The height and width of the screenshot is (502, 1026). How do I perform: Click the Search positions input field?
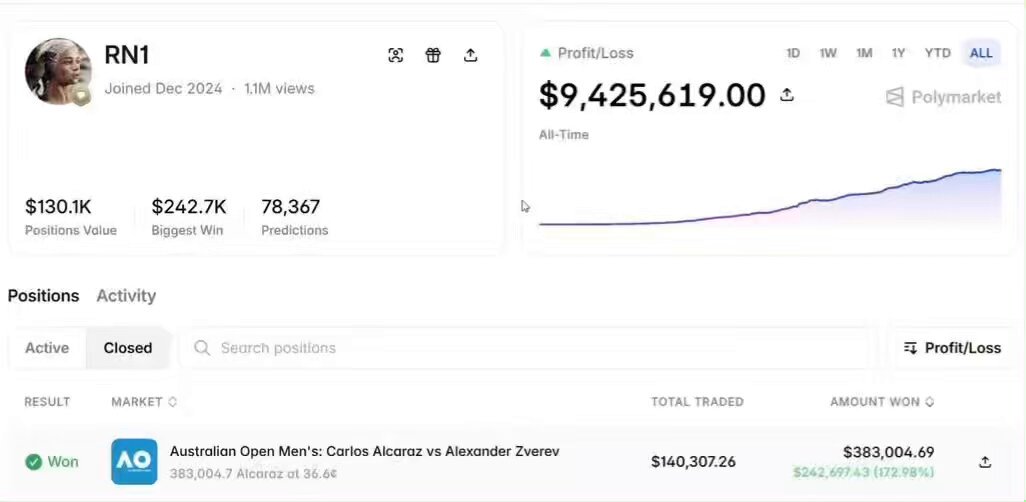(527, 348)
